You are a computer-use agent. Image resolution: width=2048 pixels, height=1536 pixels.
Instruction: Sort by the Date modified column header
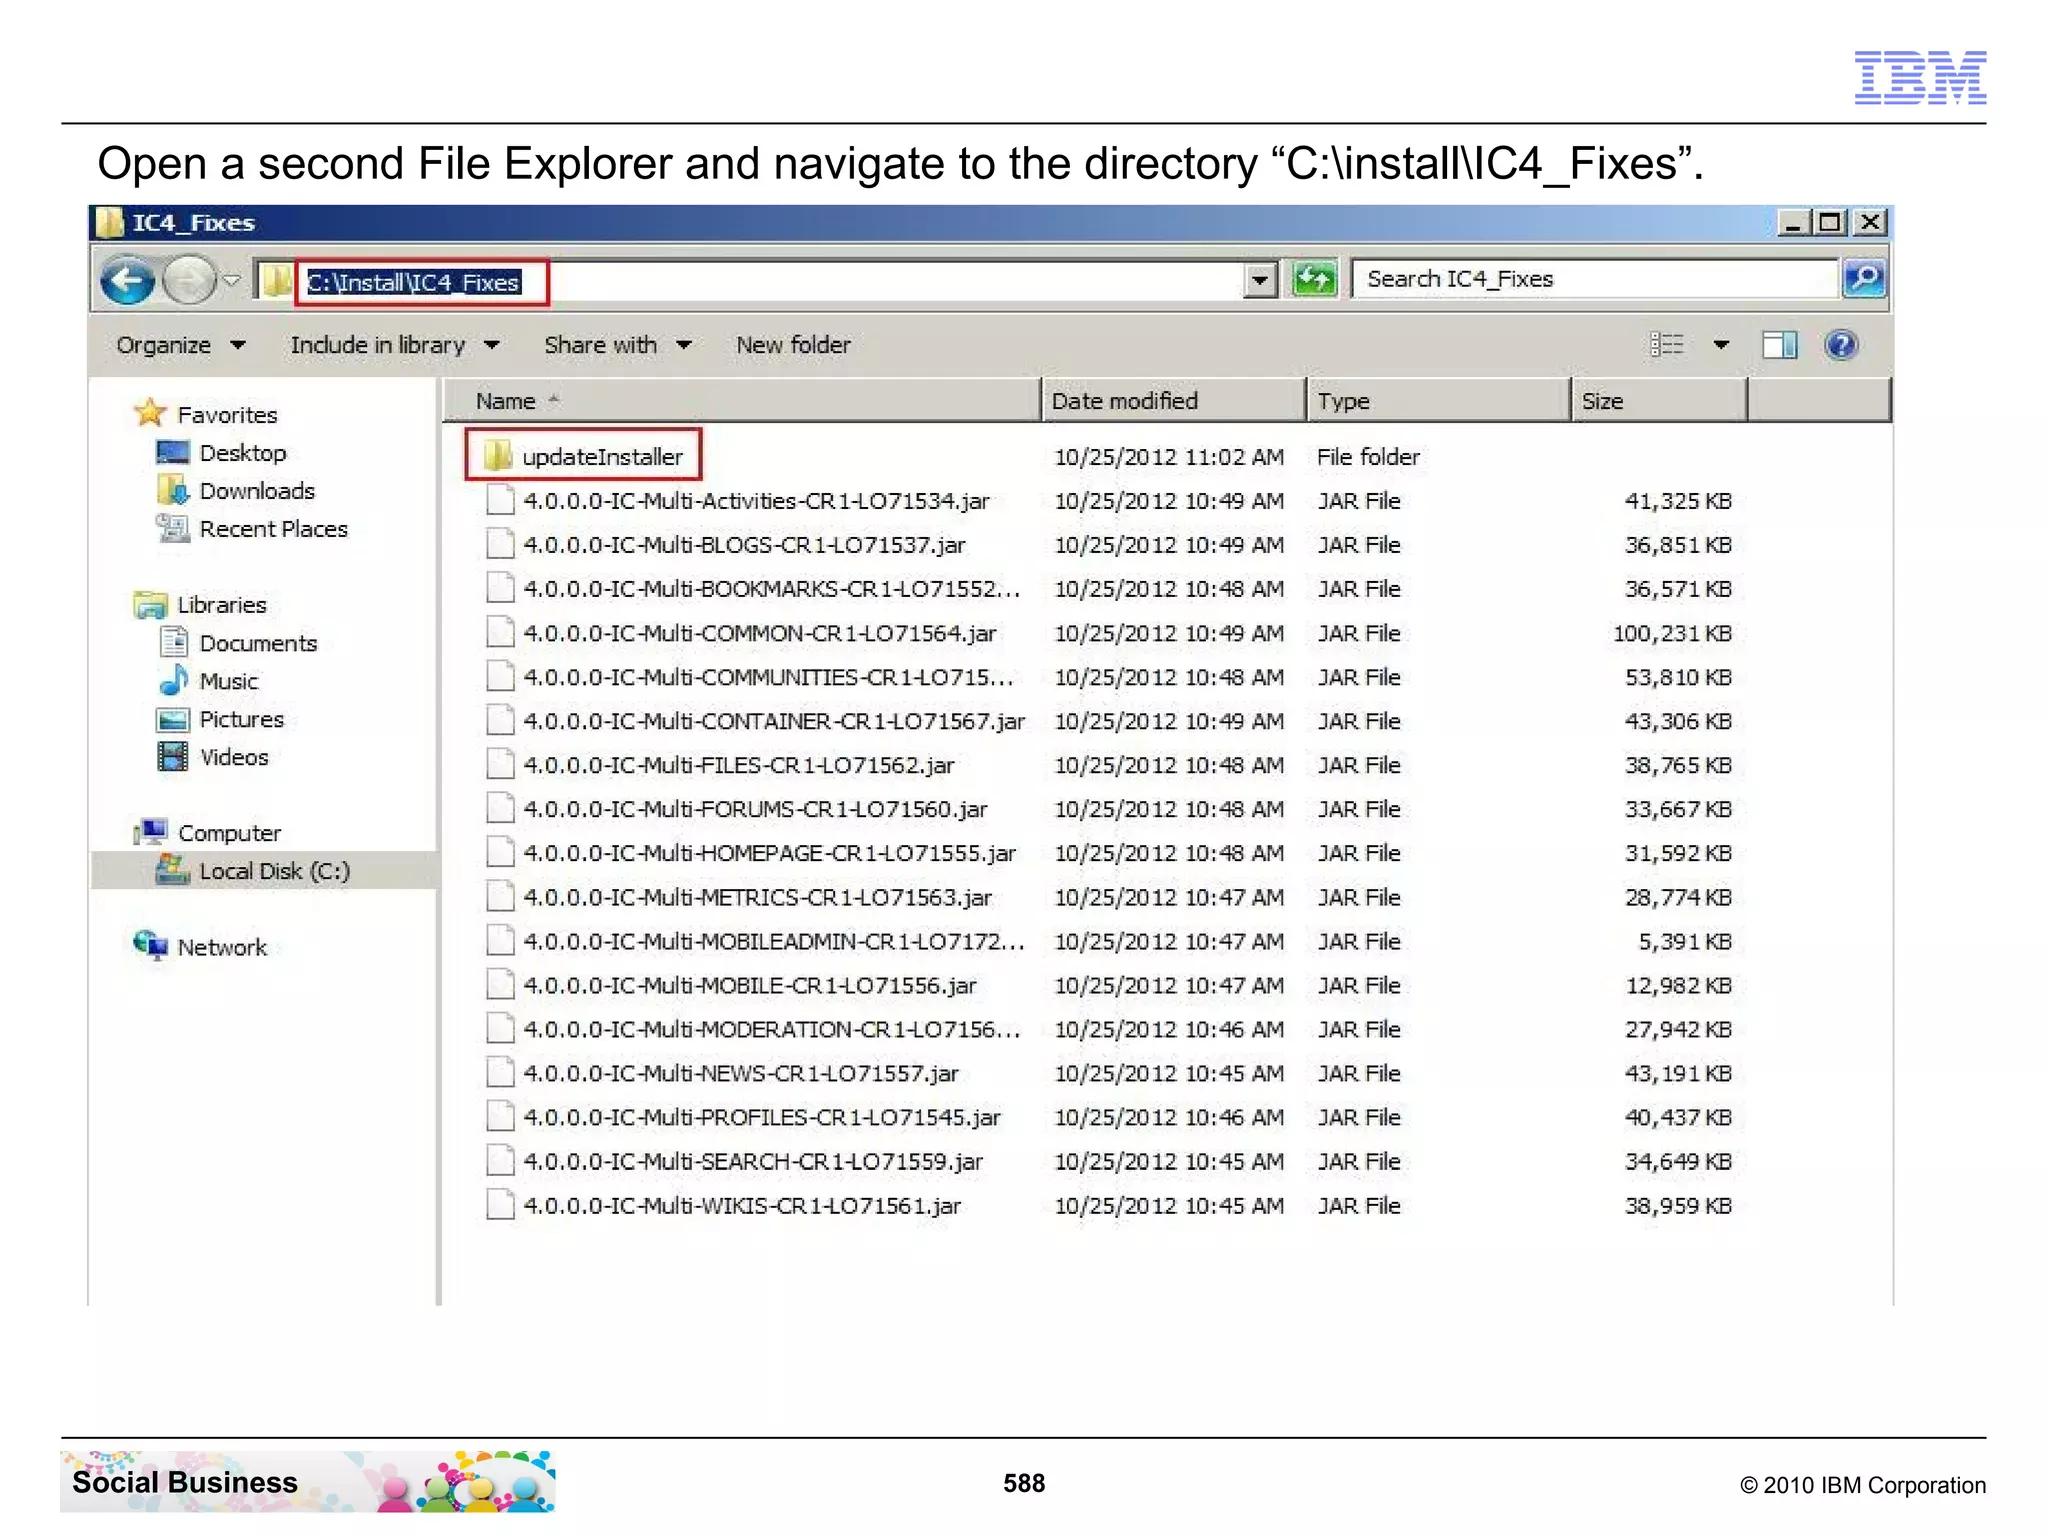pos(1174,401)
